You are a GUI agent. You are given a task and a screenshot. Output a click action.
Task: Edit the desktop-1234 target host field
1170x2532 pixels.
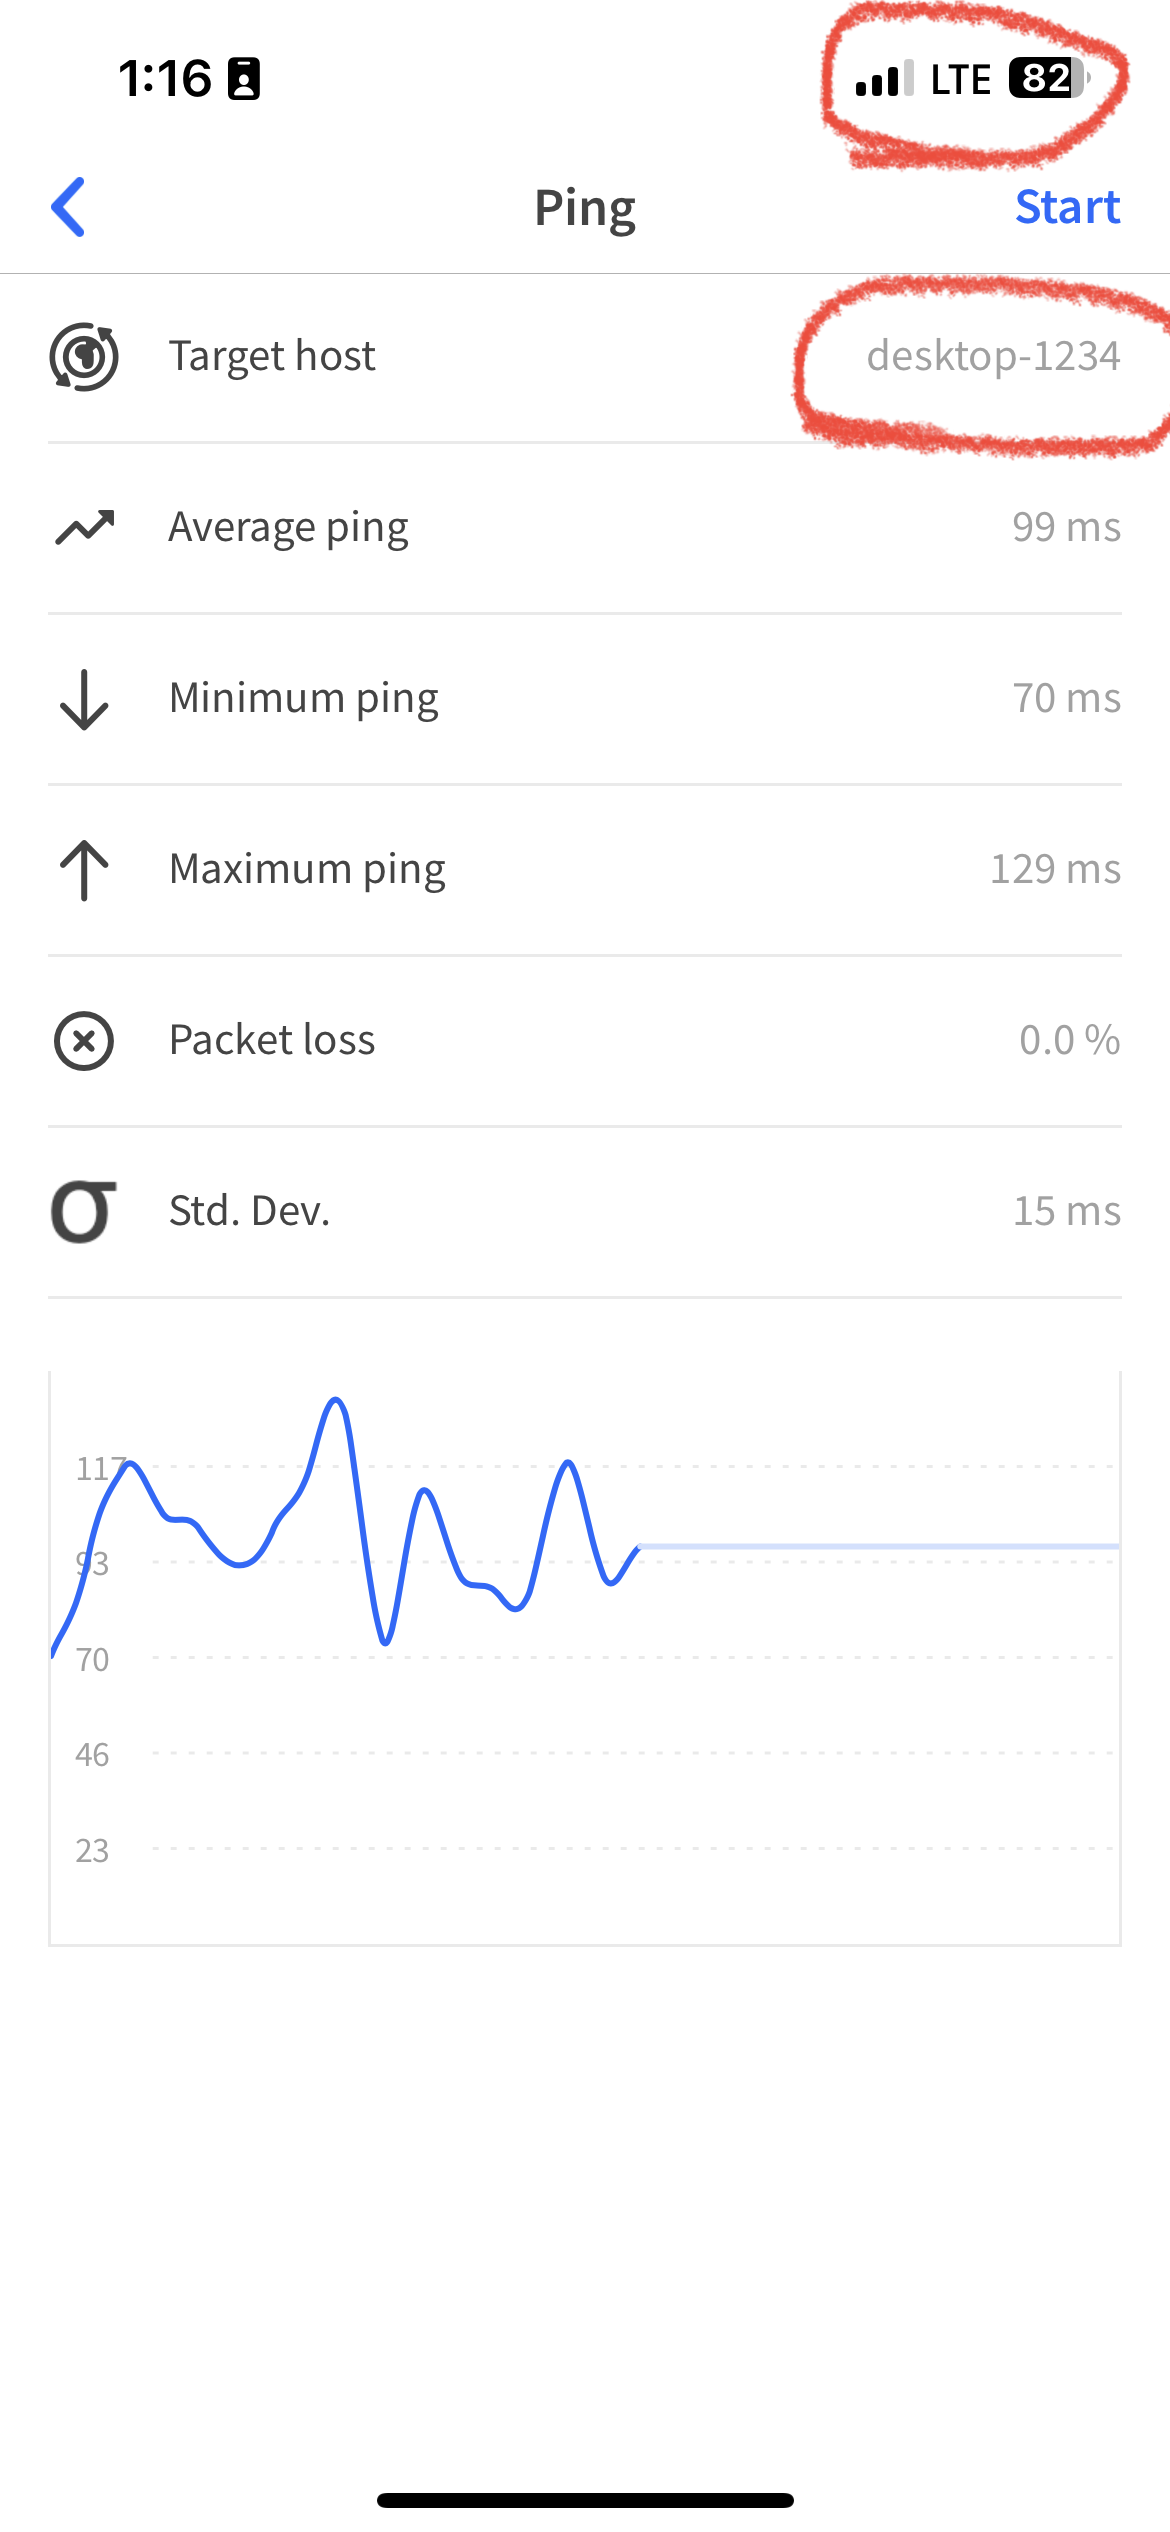pos(992,356)
